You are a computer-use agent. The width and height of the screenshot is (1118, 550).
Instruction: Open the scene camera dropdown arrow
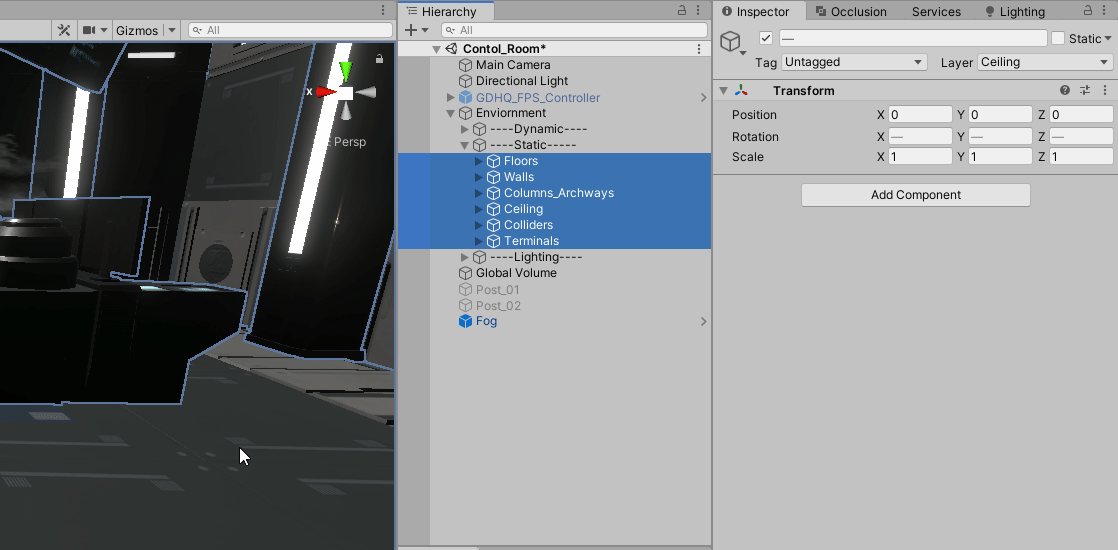[x=104, y=30]
